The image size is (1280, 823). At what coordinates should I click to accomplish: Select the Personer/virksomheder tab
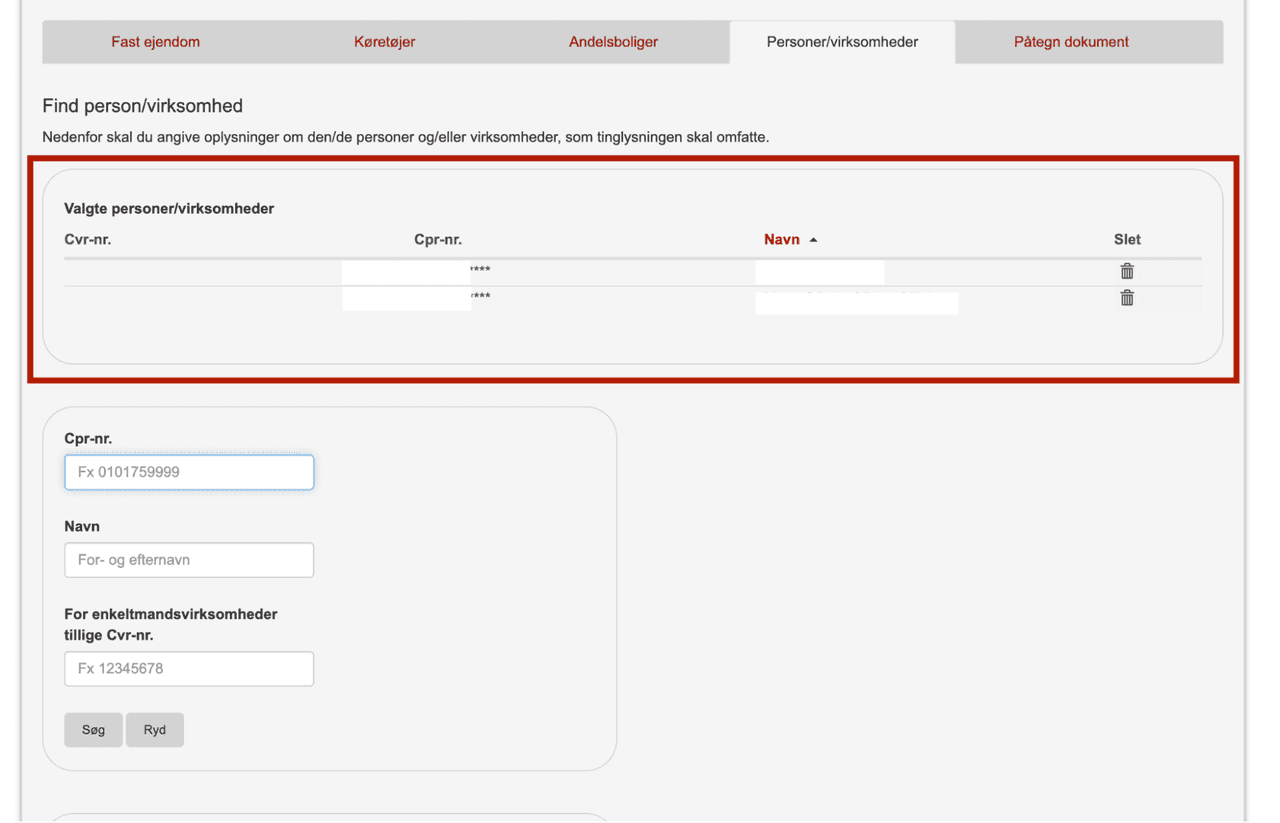click(842, 42)
